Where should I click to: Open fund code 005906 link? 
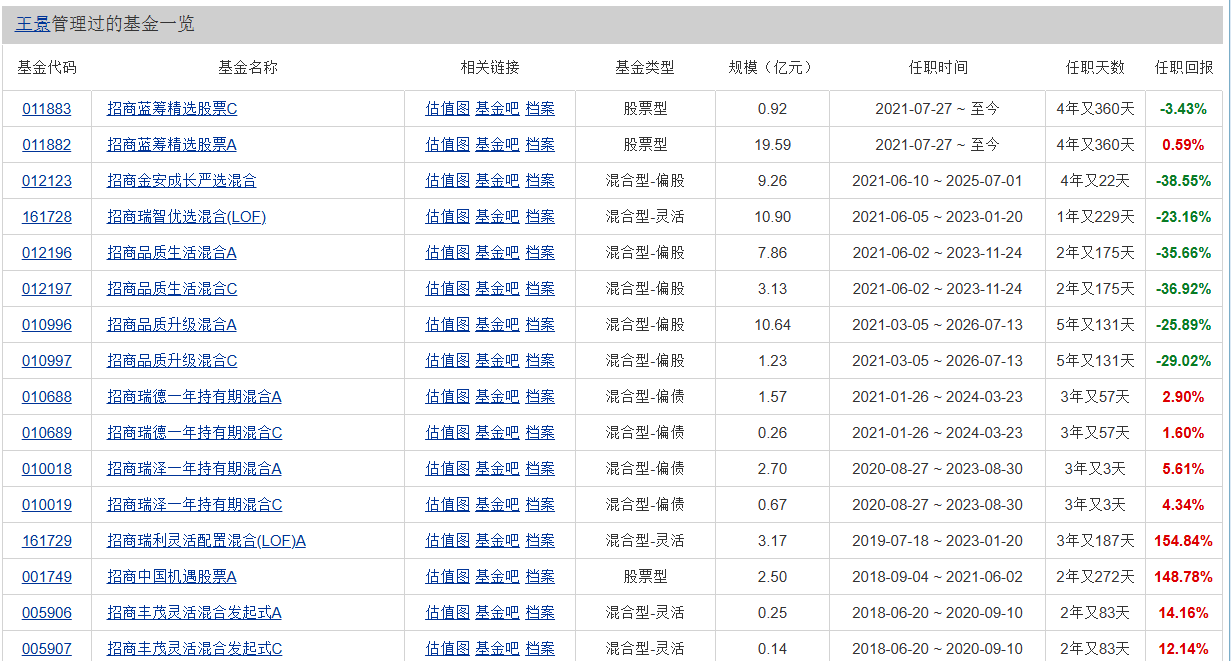pyautogui.click(x=47, y=613)
